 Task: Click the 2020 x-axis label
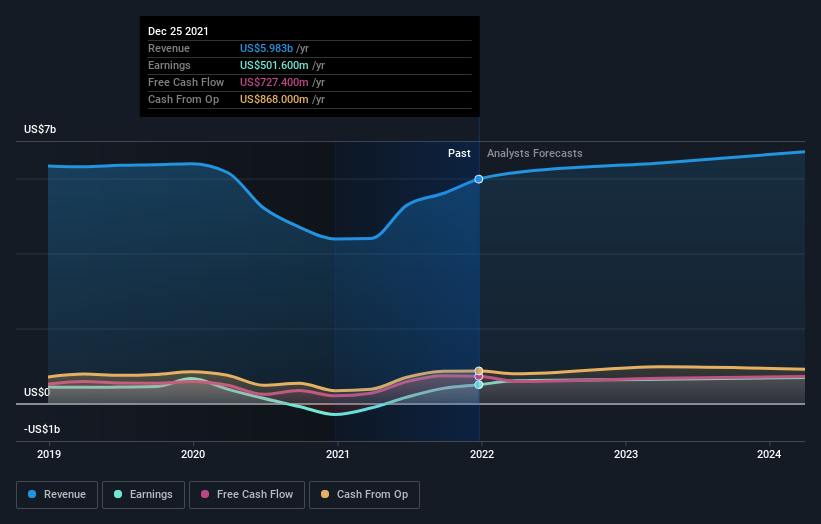click(193, 454)
